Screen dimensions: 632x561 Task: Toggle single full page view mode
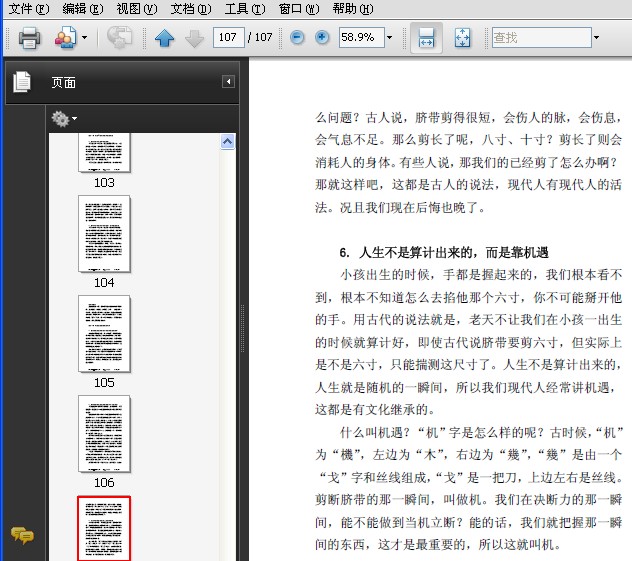coord(462,38)
